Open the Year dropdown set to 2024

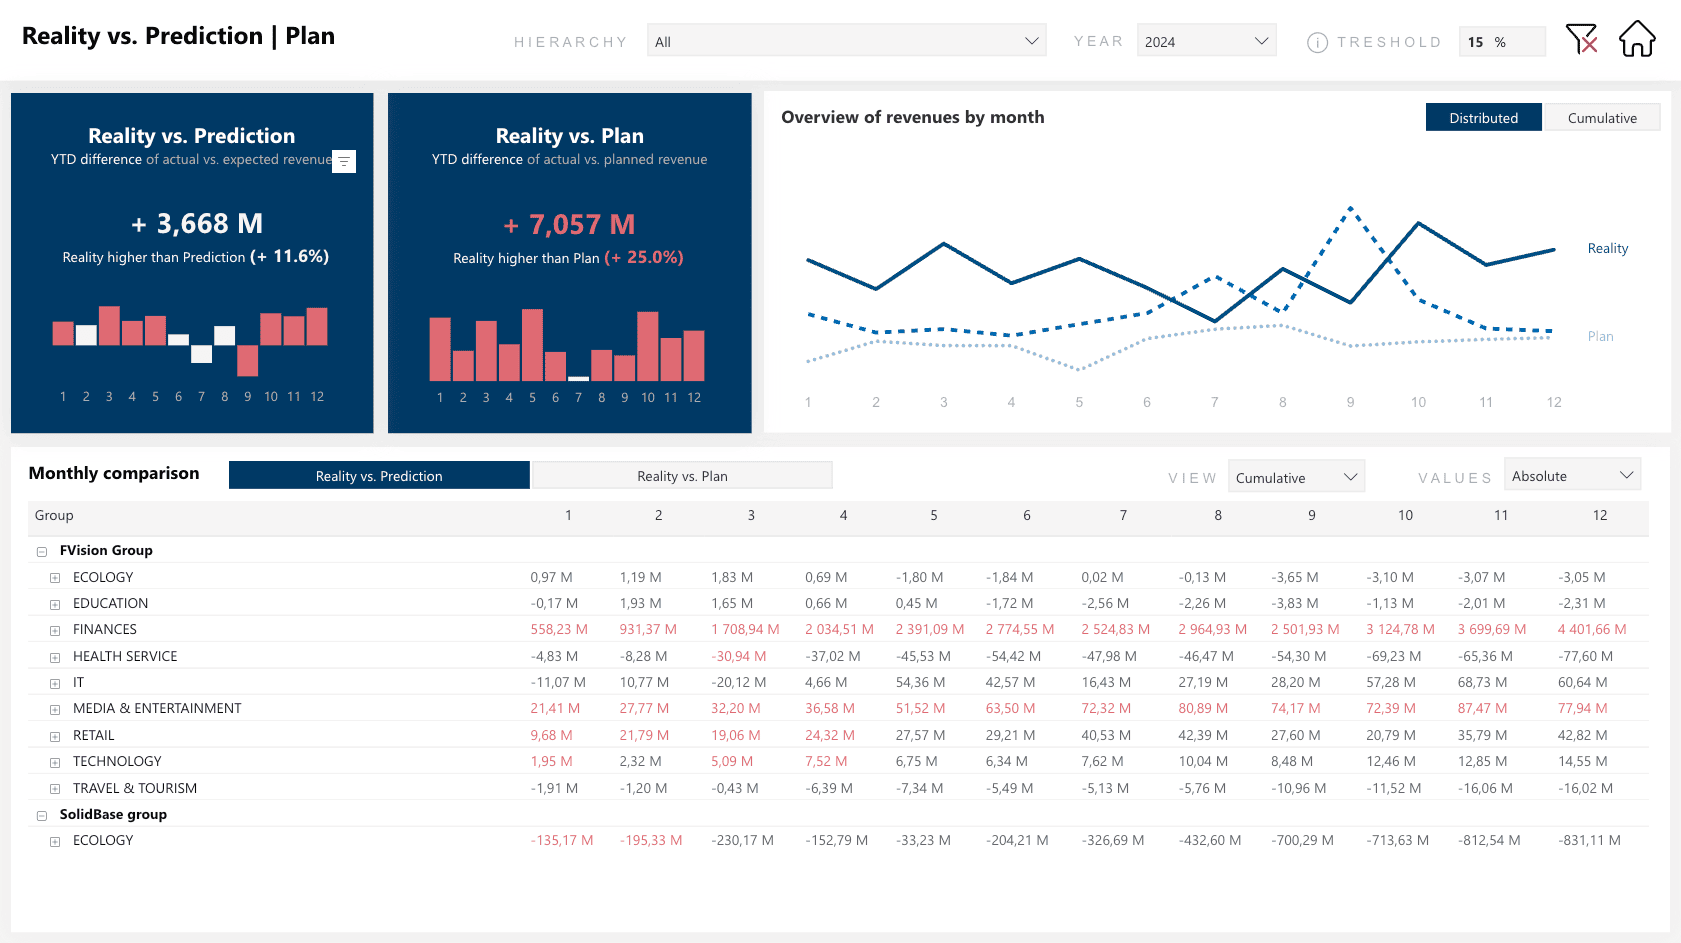click(x=1206, y=40)
